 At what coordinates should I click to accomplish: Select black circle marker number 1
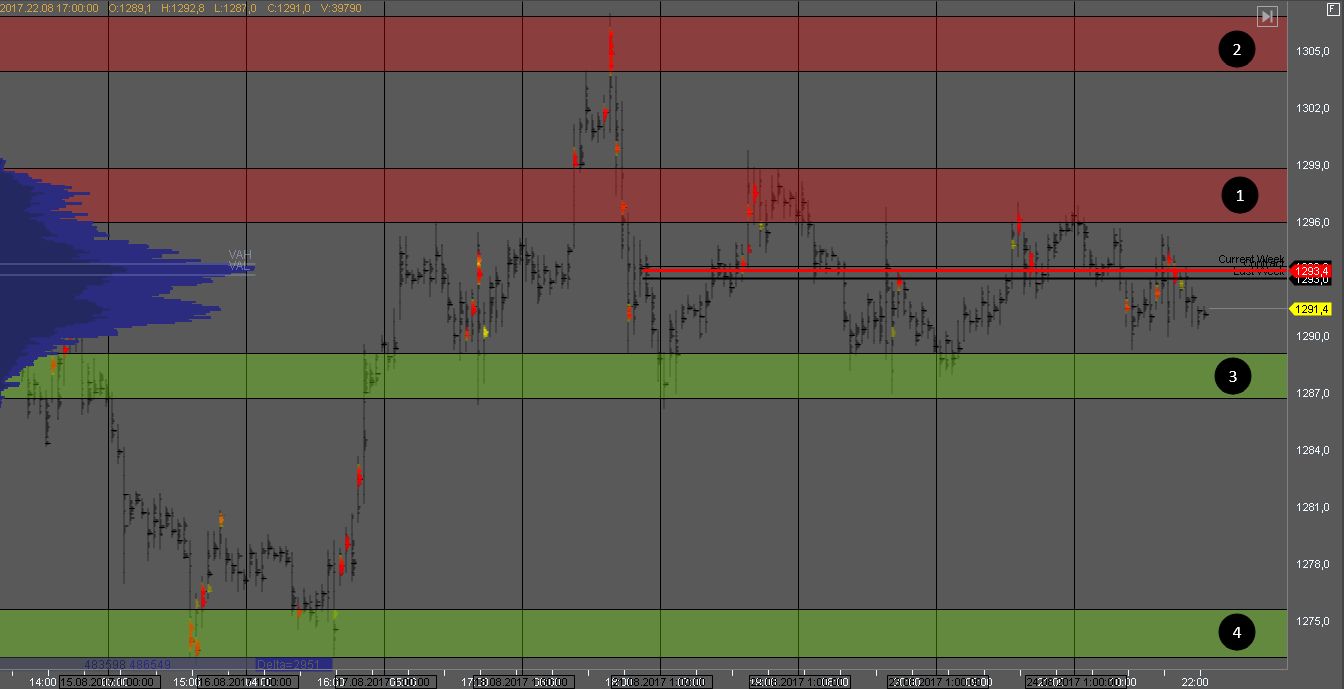pyautogui.click(x=1240, y=196)
